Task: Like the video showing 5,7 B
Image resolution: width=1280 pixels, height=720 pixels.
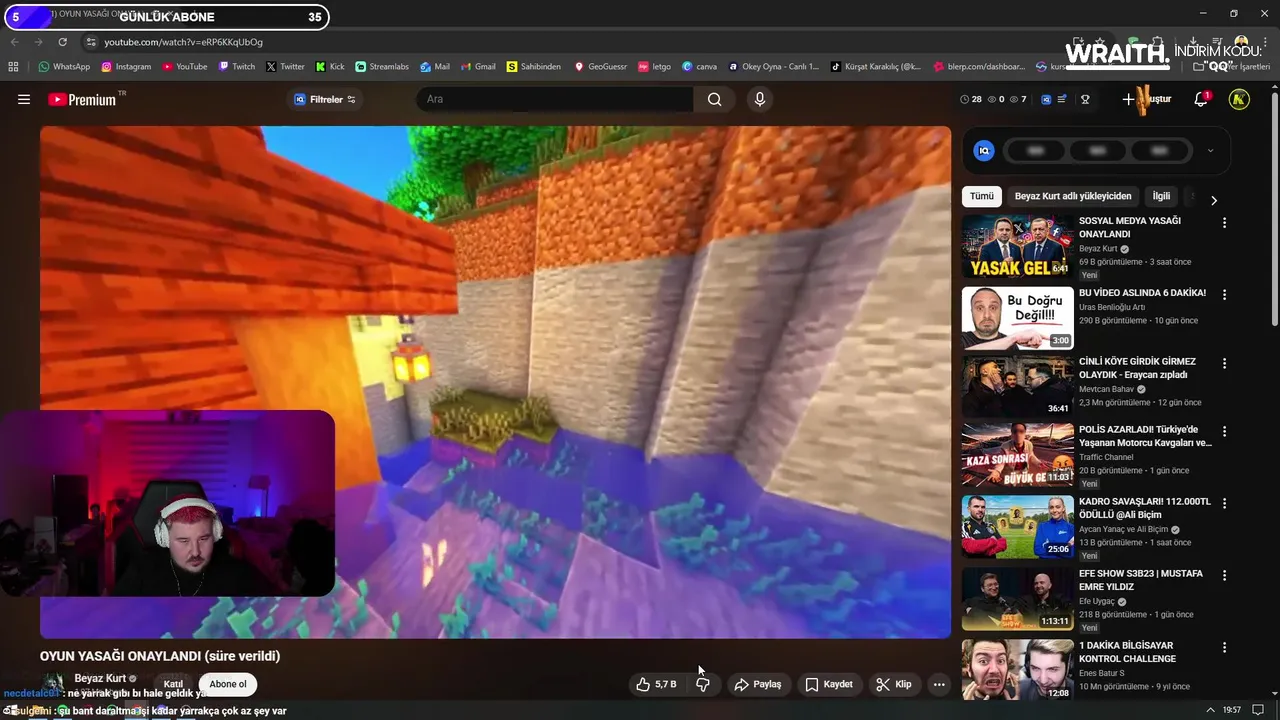Action: pos(656,684)
